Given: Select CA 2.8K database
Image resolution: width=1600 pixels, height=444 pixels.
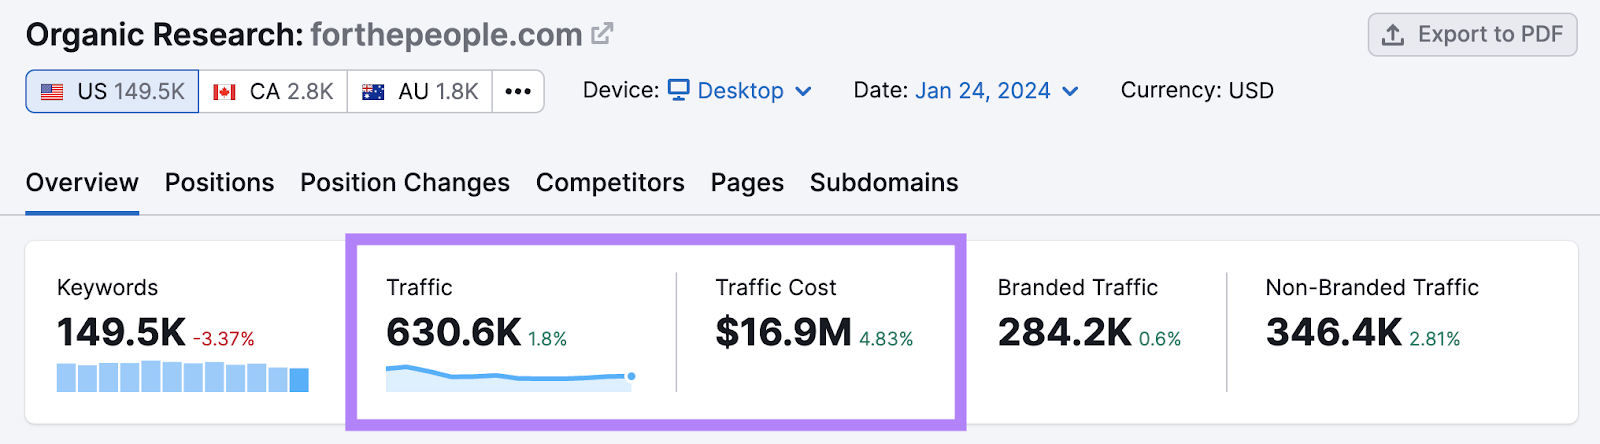Looking at the screenshot, I should (x=273, y=92).
